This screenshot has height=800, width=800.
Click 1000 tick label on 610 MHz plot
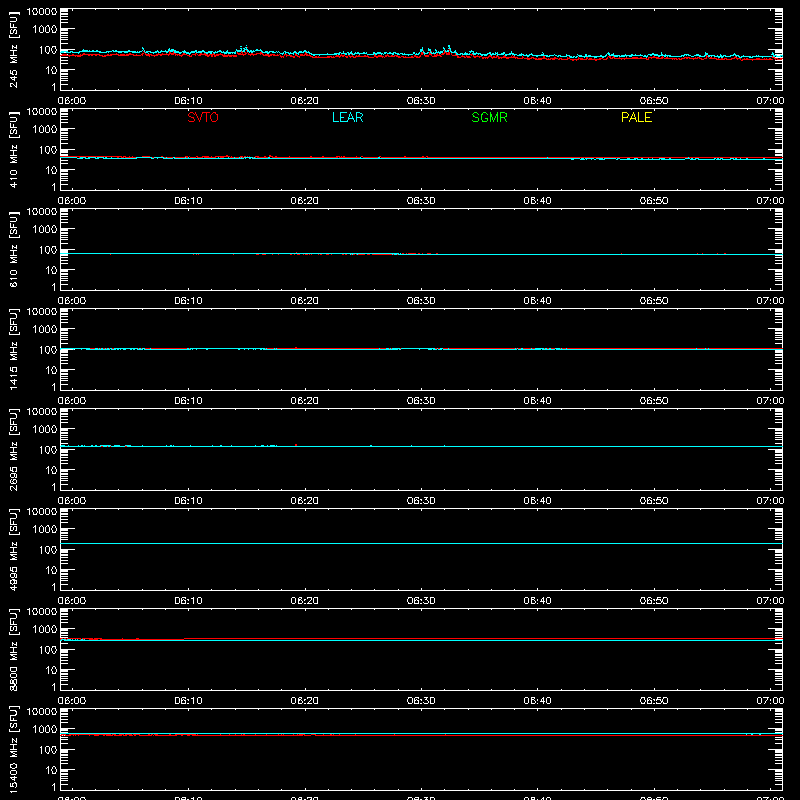(x=45, y=230)
